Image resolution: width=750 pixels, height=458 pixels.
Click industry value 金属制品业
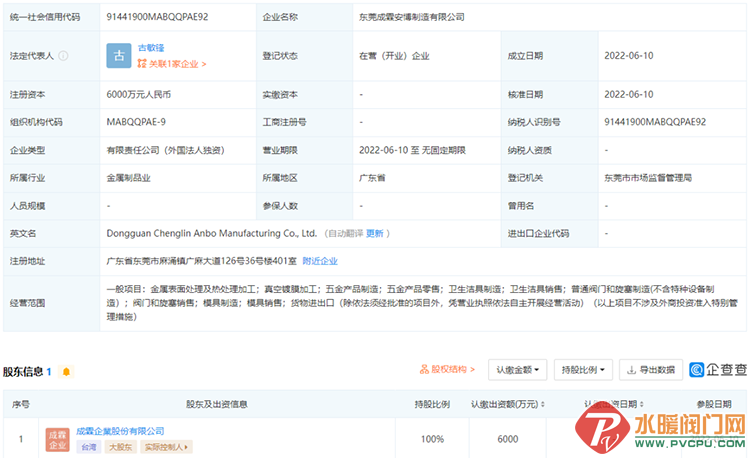pos(128,178)
